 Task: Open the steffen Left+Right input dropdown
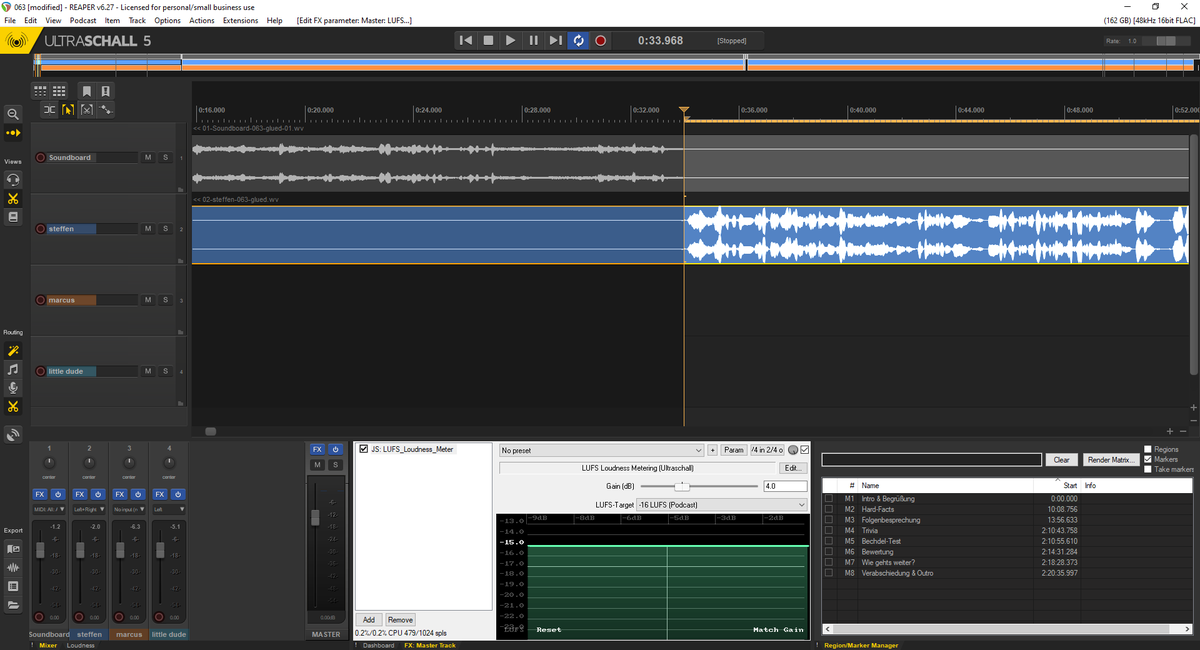point(89,509)
